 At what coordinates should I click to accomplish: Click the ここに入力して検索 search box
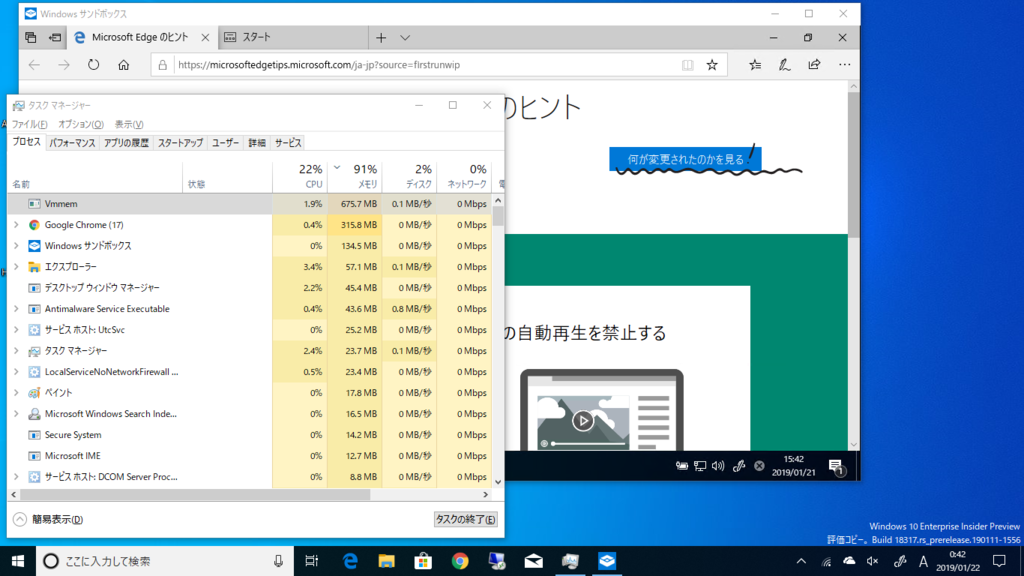tap(165, 561)
